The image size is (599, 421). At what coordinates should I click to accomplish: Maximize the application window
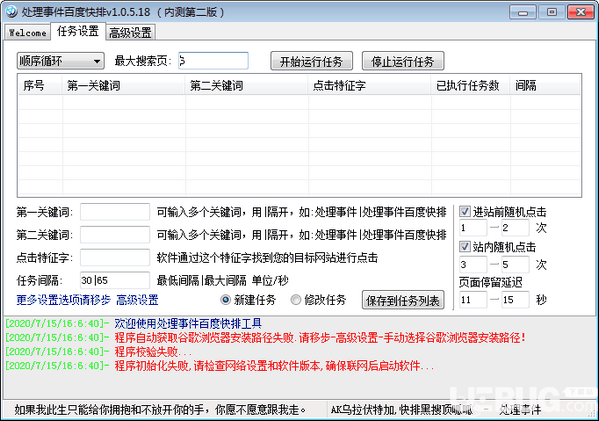click(x=552, y=12)
